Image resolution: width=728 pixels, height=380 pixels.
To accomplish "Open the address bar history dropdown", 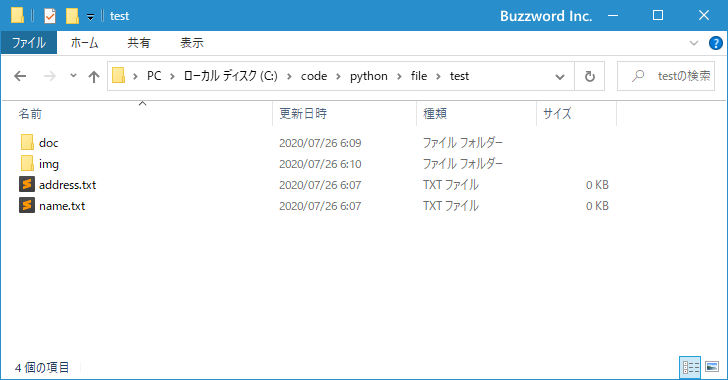I will [x=560, y=77].
